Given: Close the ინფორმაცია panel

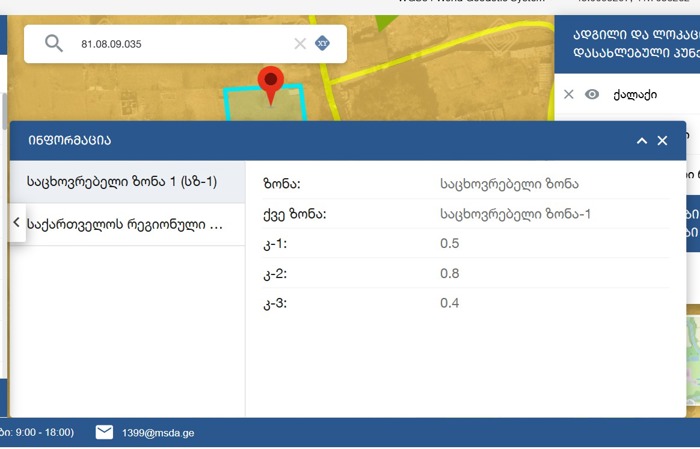Looking at the screenshot, I should click(x=662, y=141).
